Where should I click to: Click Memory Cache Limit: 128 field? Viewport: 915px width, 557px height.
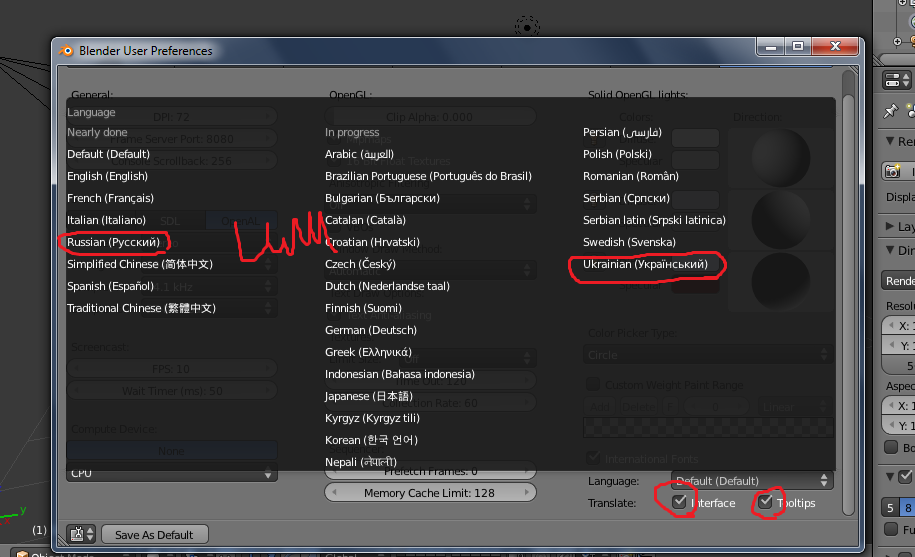pos(430,493)
